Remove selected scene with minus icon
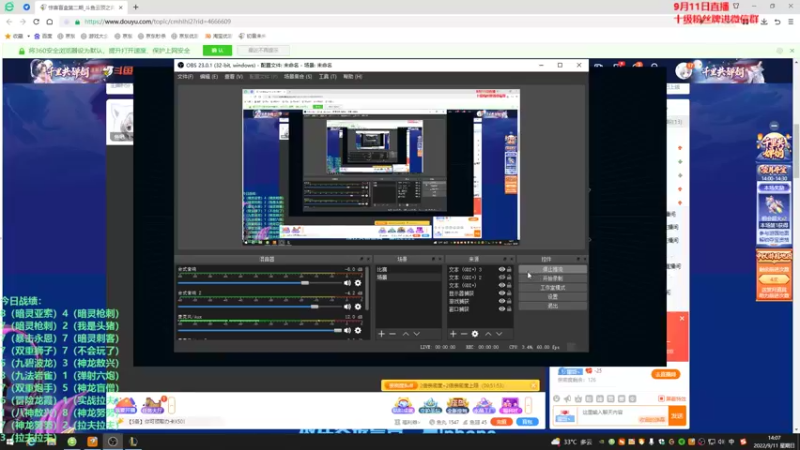Image resolution: width=800 pixels, height=450 pixels. tap(392, 334)
